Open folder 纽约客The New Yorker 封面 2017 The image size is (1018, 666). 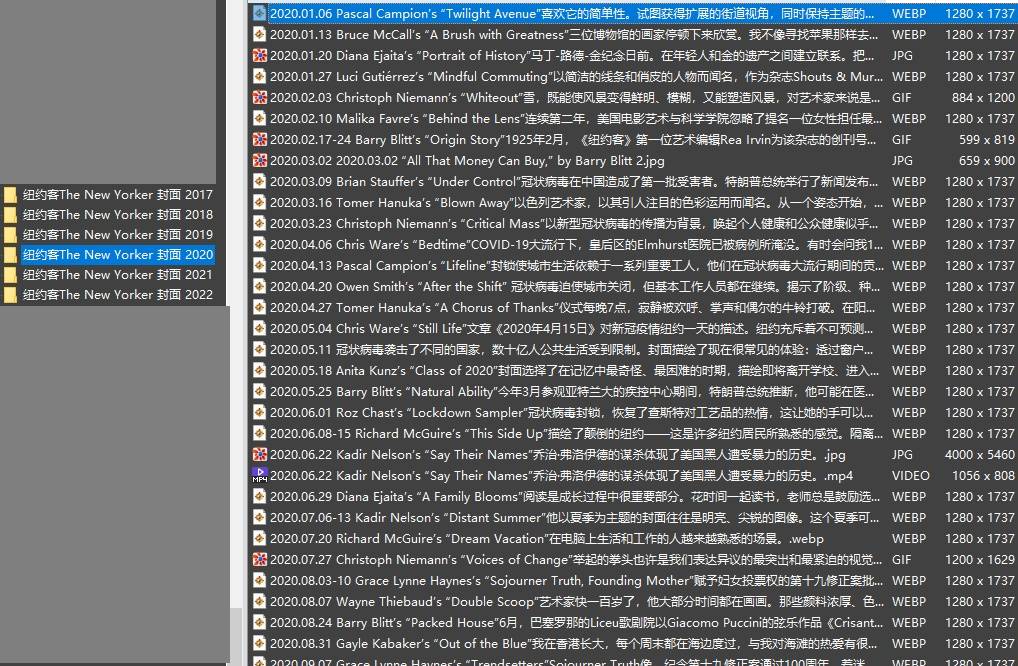(x=118, y=194)
